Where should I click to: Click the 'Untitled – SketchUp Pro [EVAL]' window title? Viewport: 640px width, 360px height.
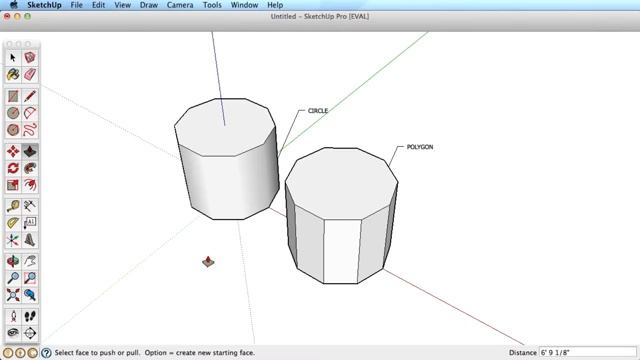320,16
